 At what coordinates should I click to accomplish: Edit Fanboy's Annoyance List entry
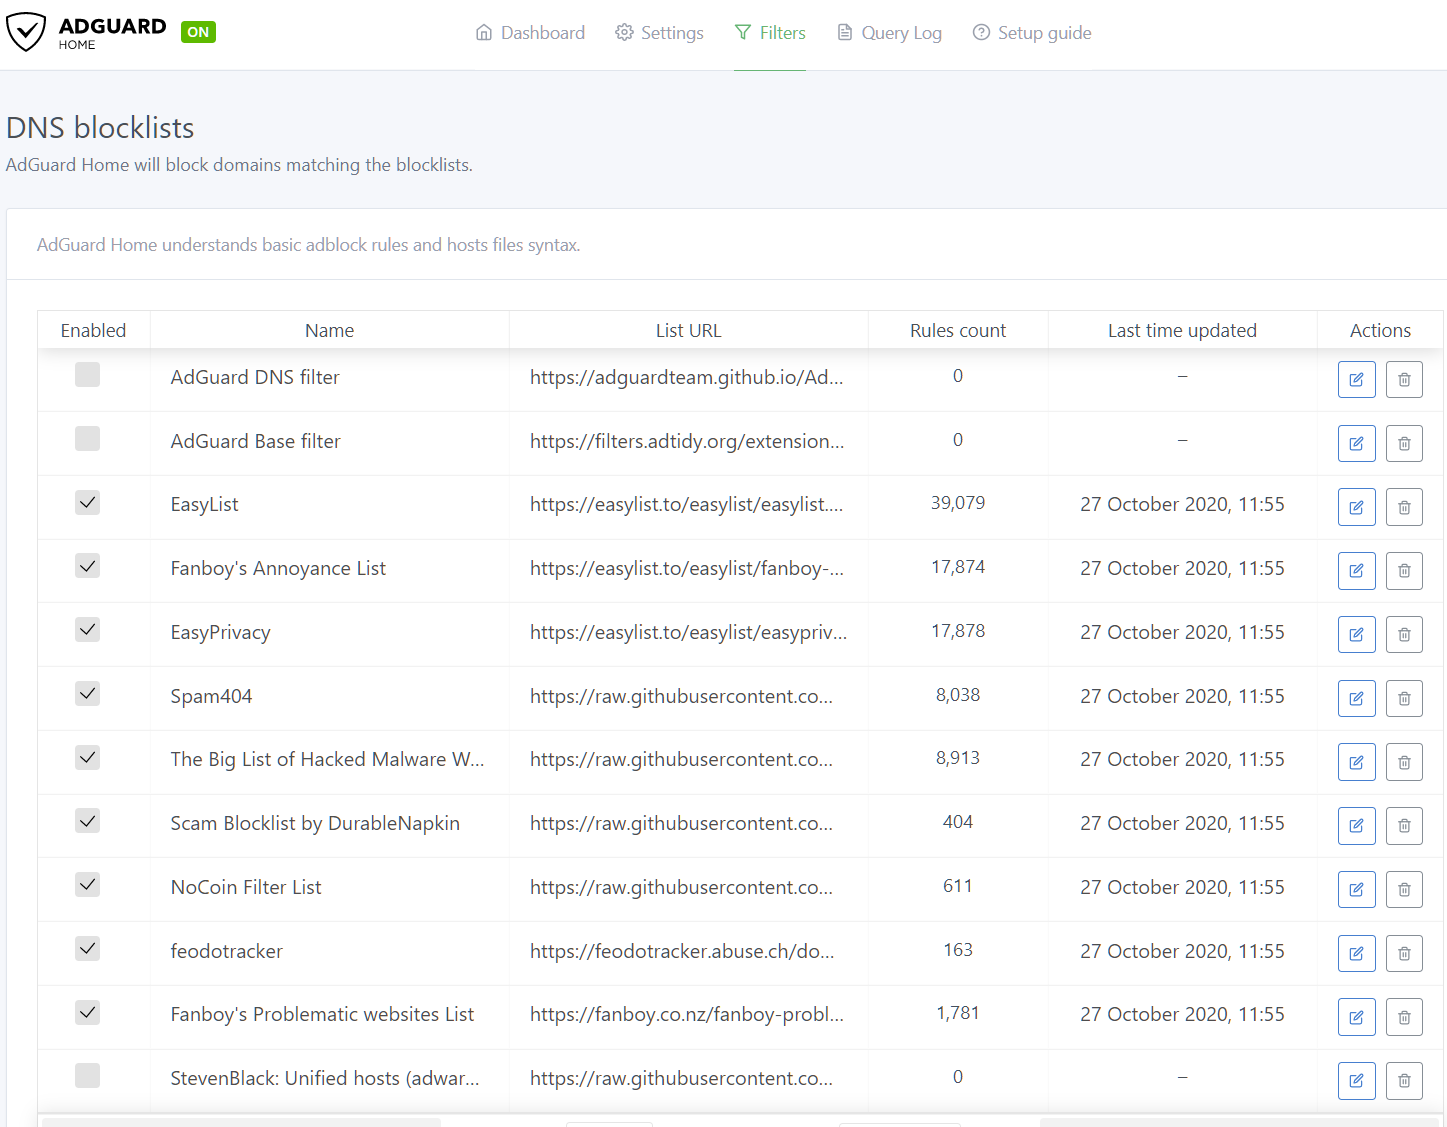click(1356, 570)
